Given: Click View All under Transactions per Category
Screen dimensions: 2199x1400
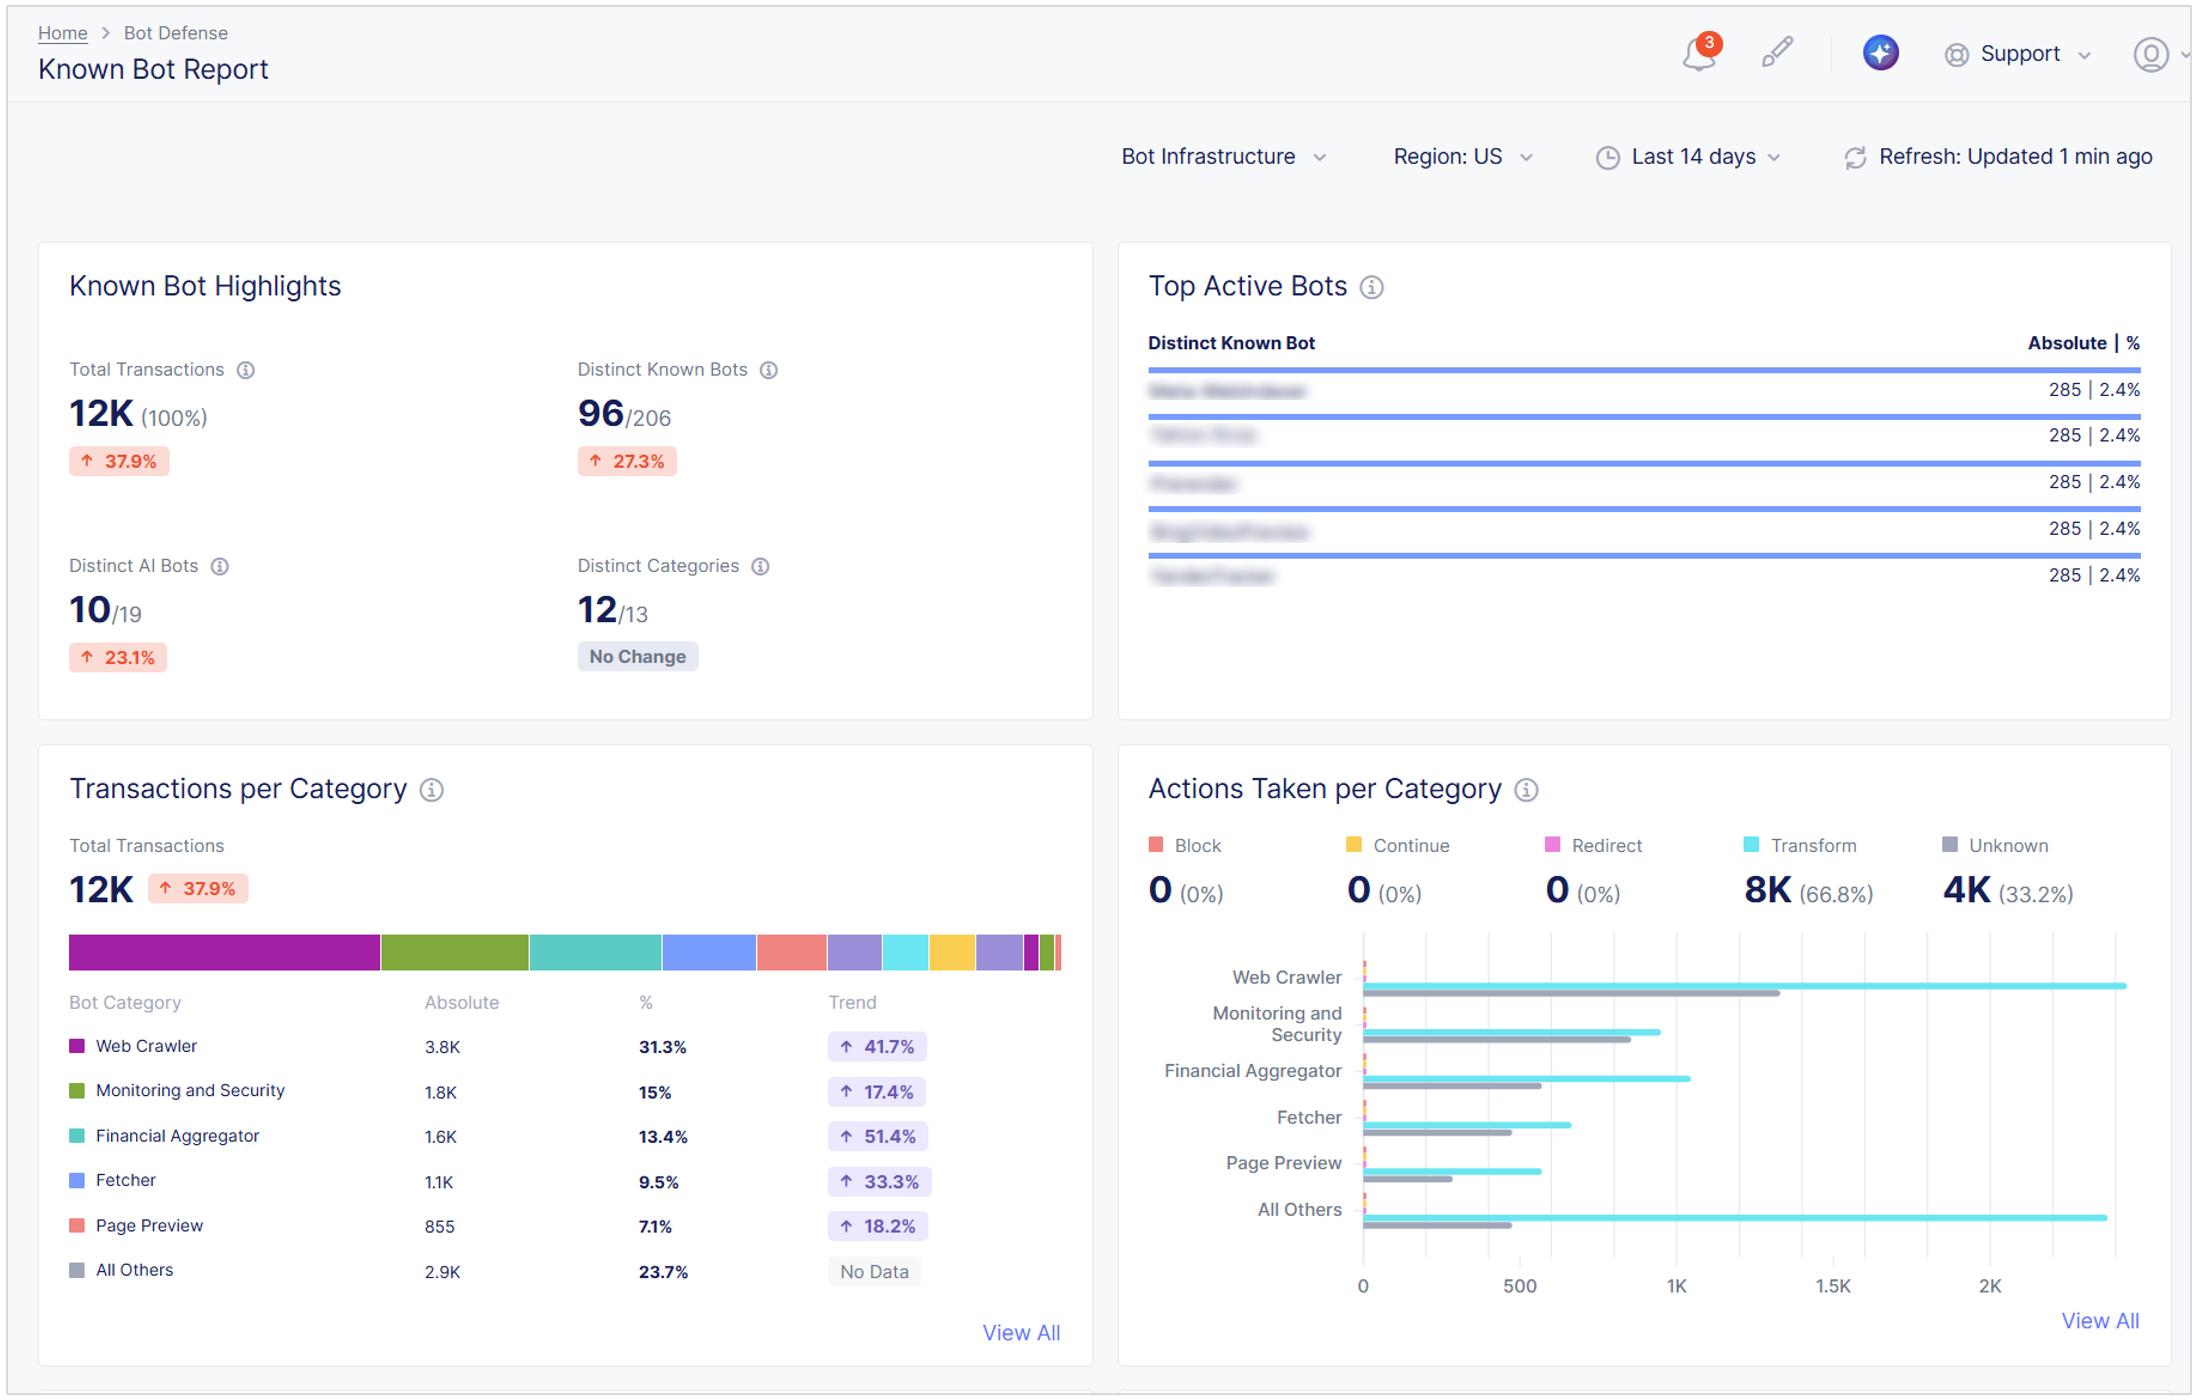Looking at the screenshot, I should (x=1020, y=1333).
